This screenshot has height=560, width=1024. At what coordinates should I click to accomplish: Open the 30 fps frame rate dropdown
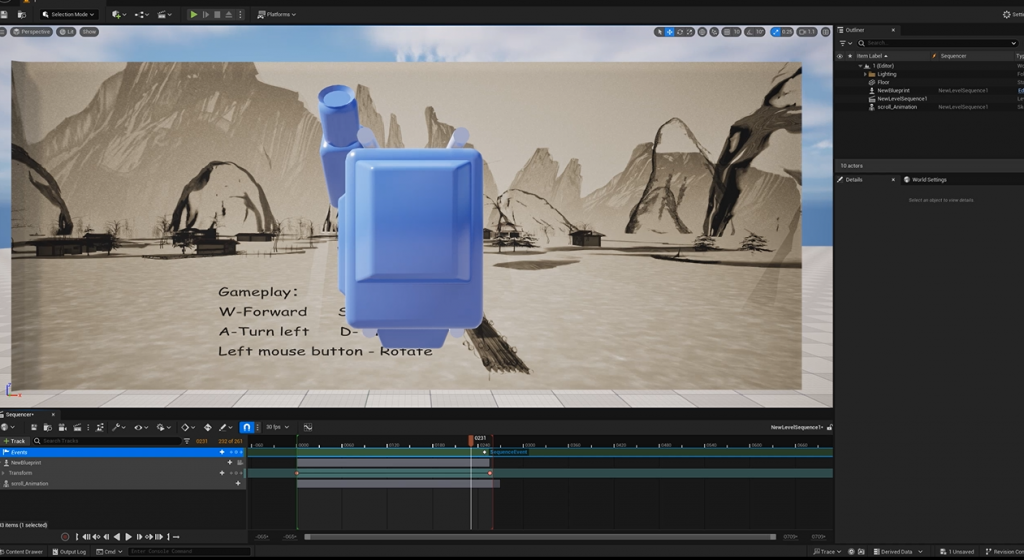click(277, 427)
